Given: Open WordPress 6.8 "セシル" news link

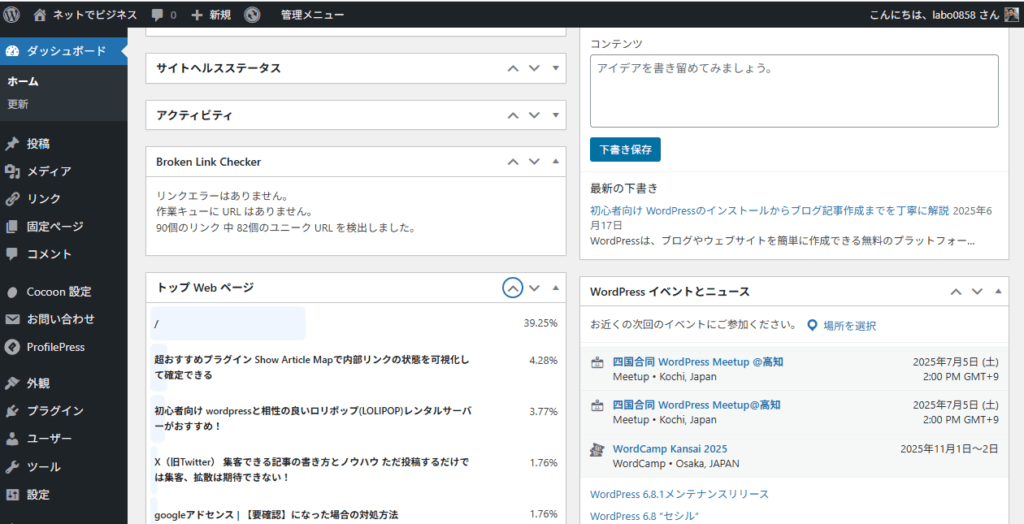Looking at the screenshot, I should click(644, 516).
